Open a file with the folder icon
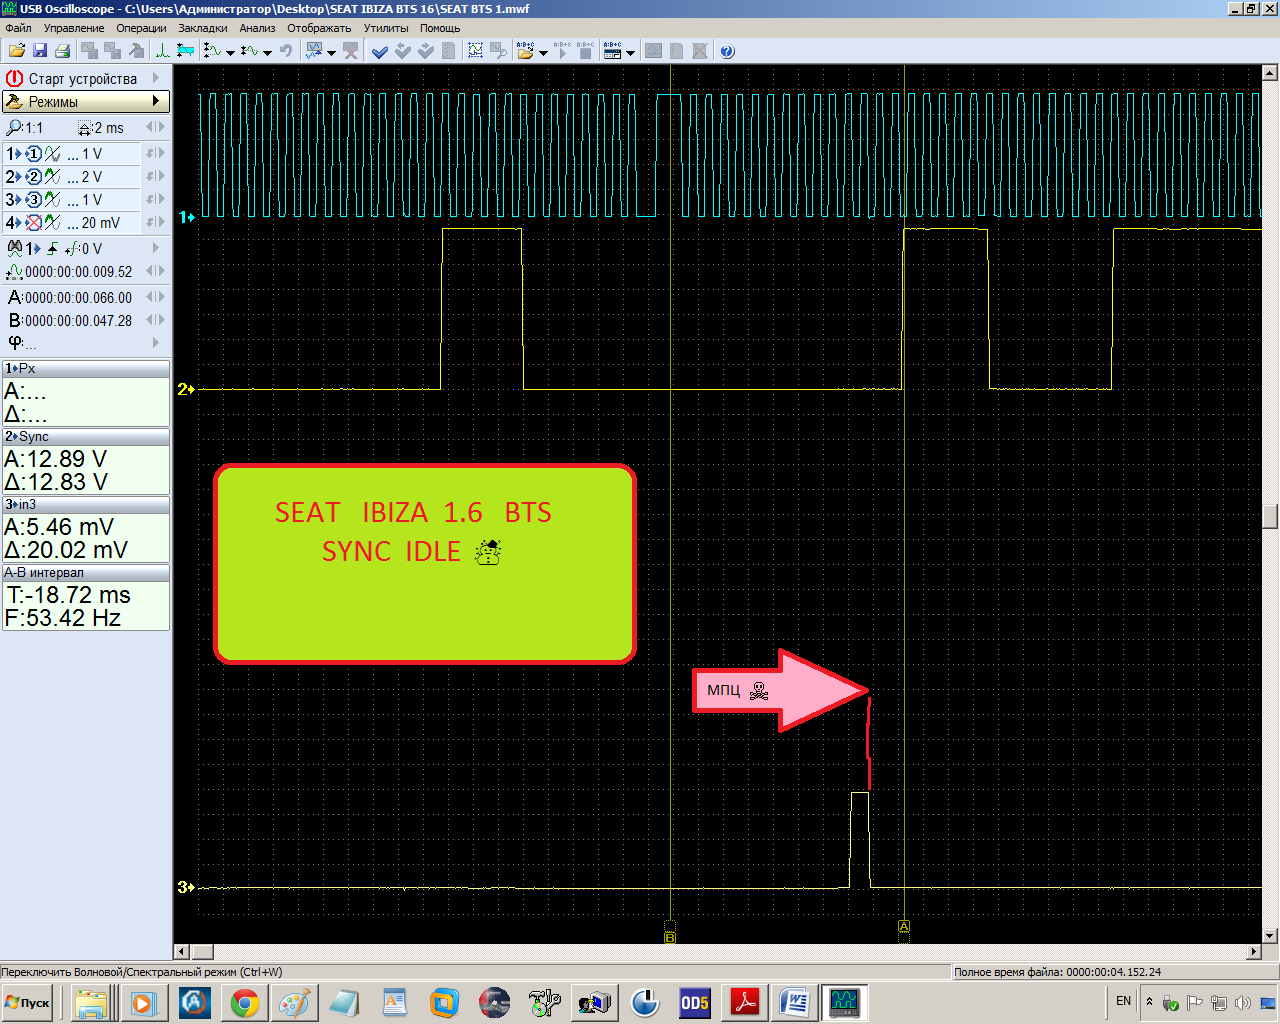Viewport: 1280px width, 1024px height. click(16, 51)
